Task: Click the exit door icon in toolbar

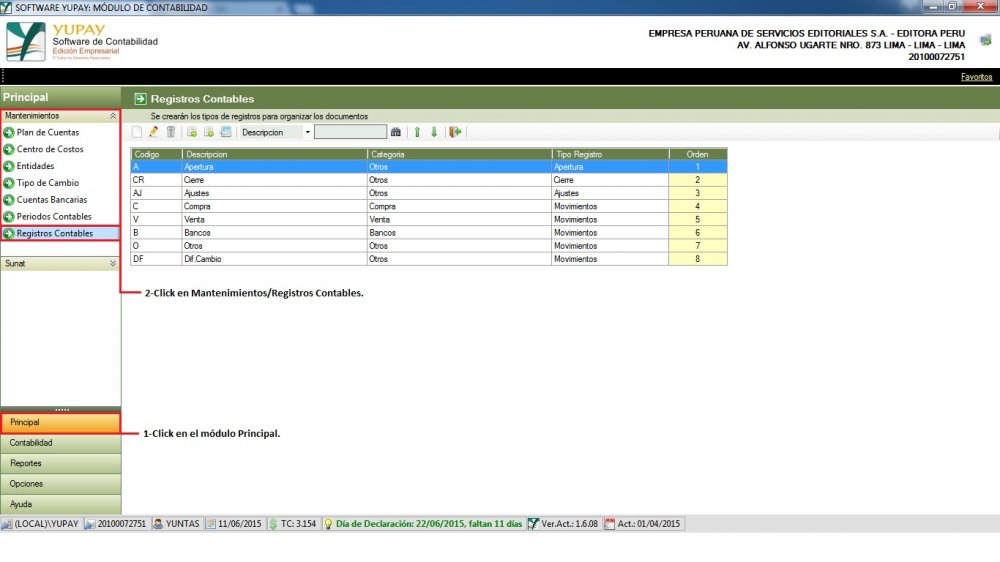Action: 455,132
